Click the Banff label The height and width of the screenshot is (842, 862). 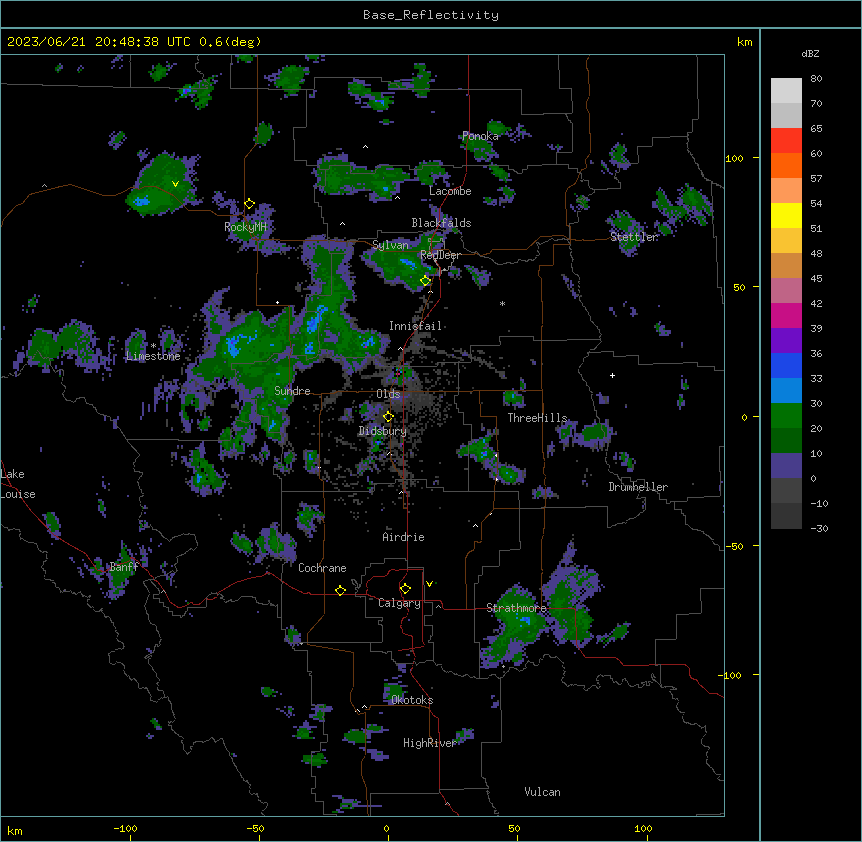click(x=124, y=567)
